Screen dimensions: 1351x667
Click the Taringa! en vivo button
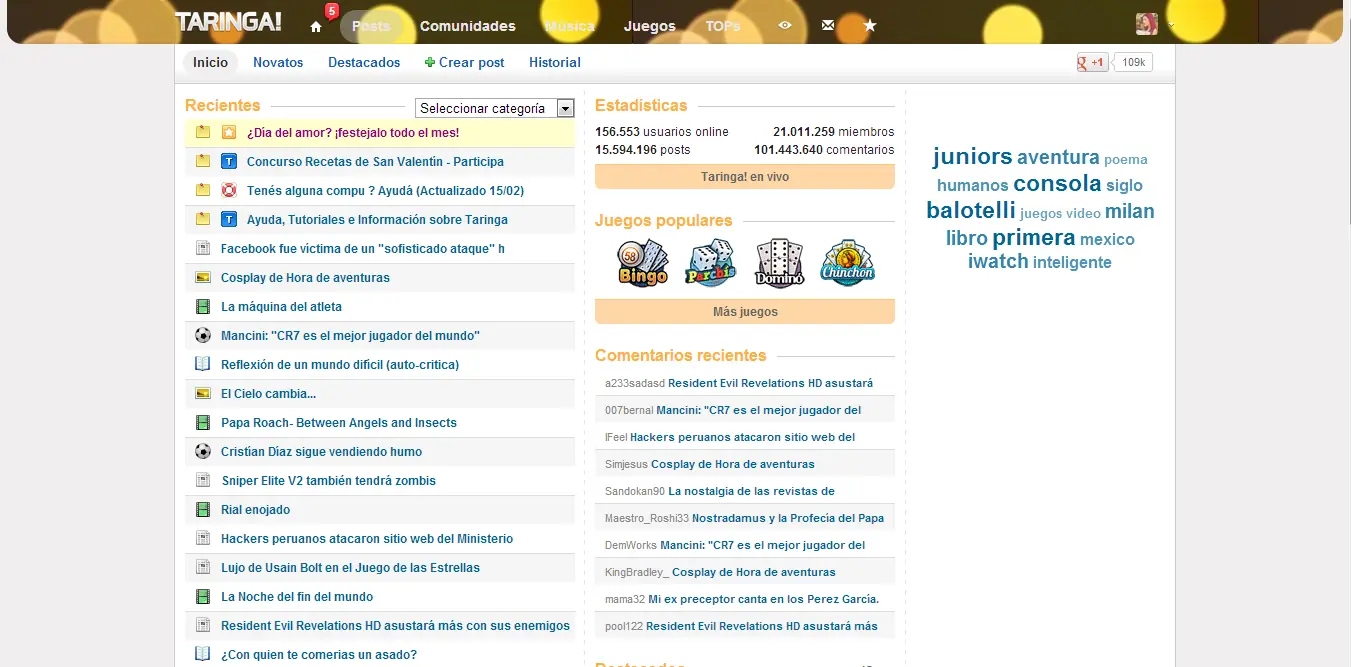click(745, 177)
